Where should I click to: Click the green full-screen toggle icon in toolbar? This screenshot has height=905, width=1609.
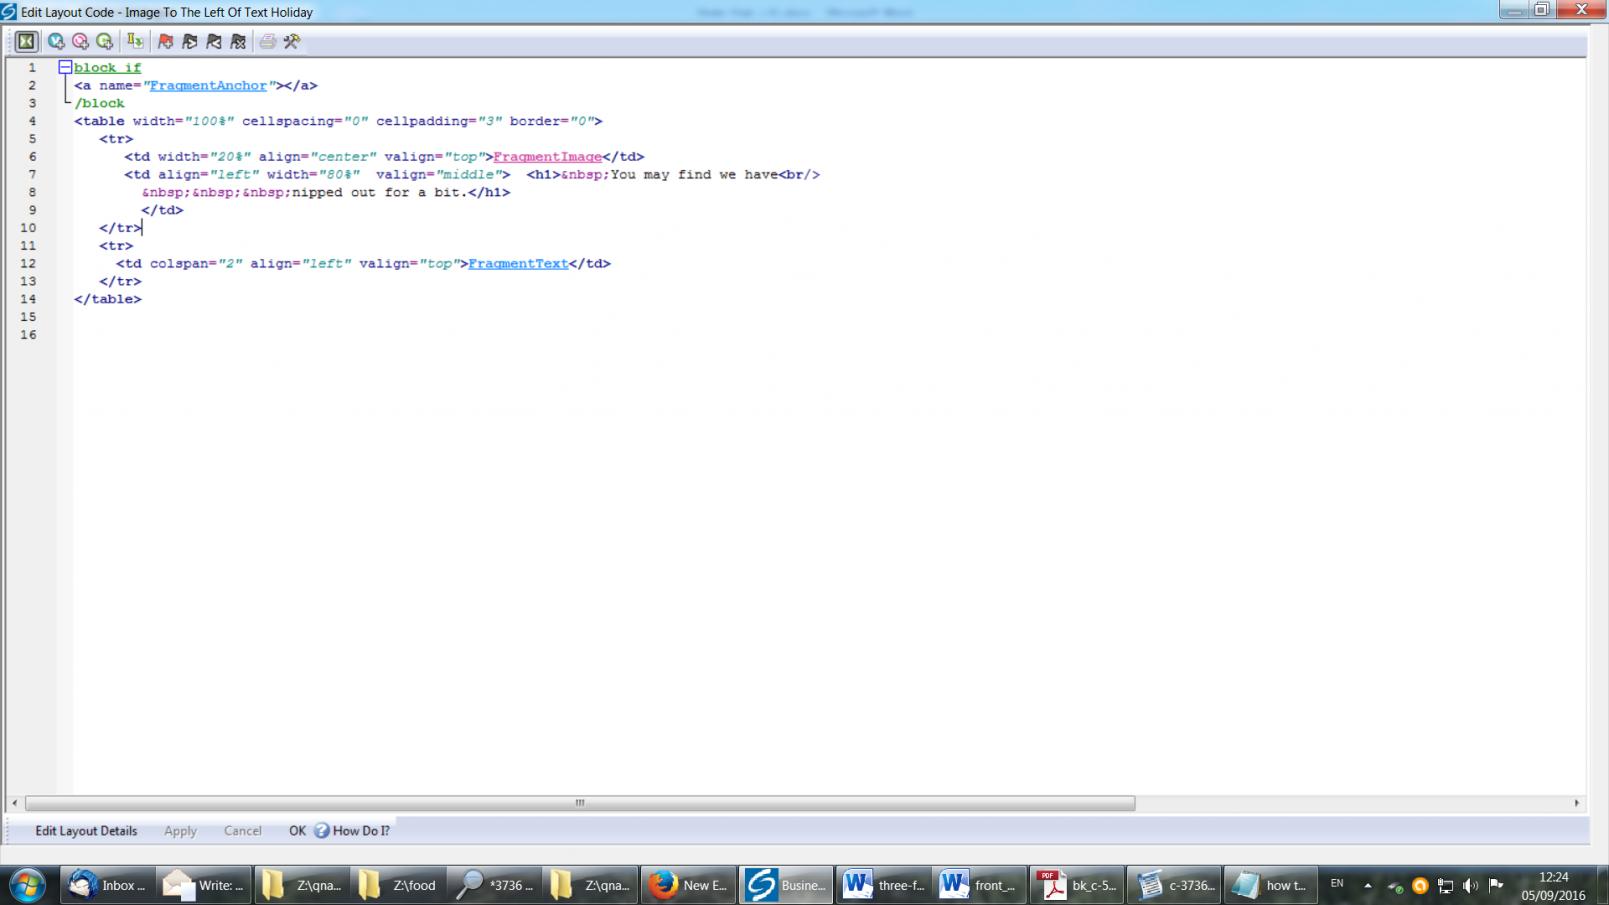(x=26, y=41)
